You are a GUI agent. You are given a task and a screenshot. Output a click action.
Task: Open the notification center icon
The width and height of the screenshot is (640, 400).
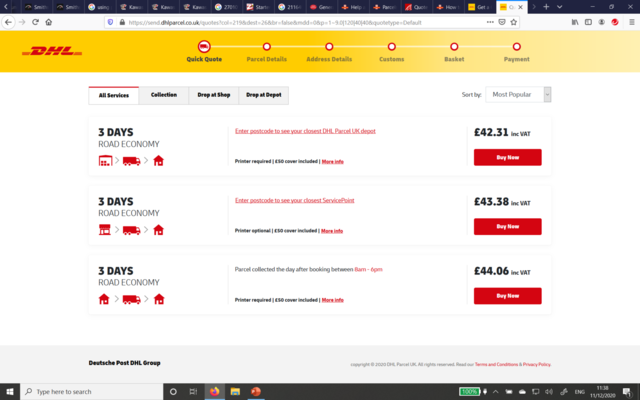[x=627, y=392]
